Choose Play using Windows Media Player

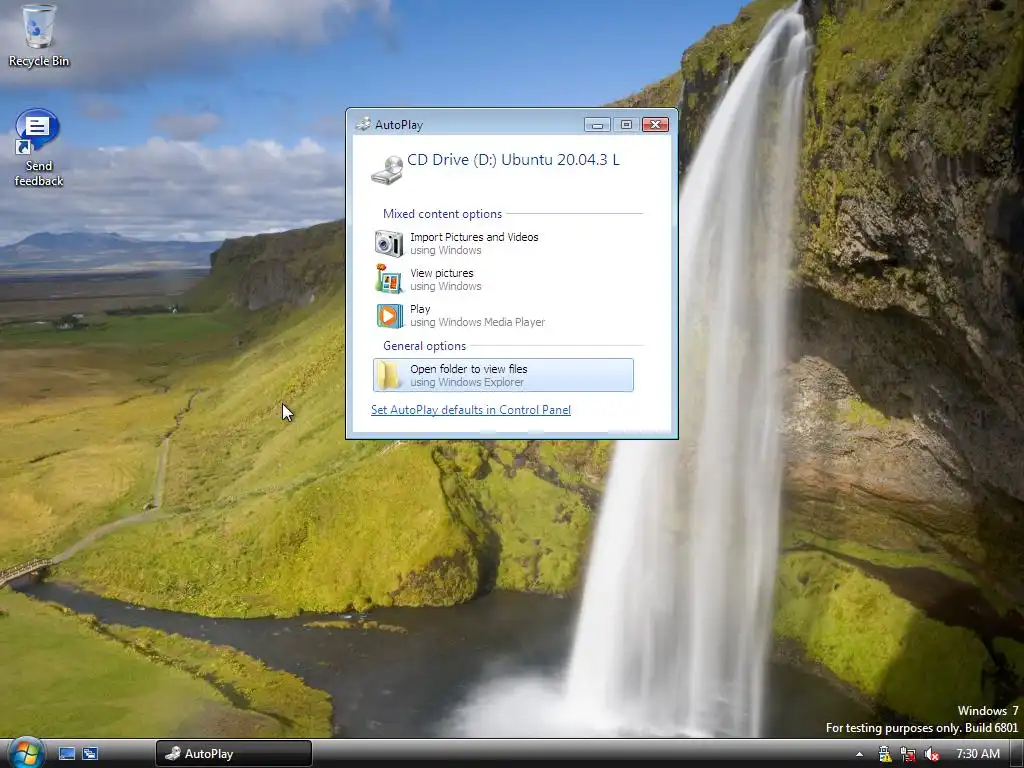(x=503, y=315)
